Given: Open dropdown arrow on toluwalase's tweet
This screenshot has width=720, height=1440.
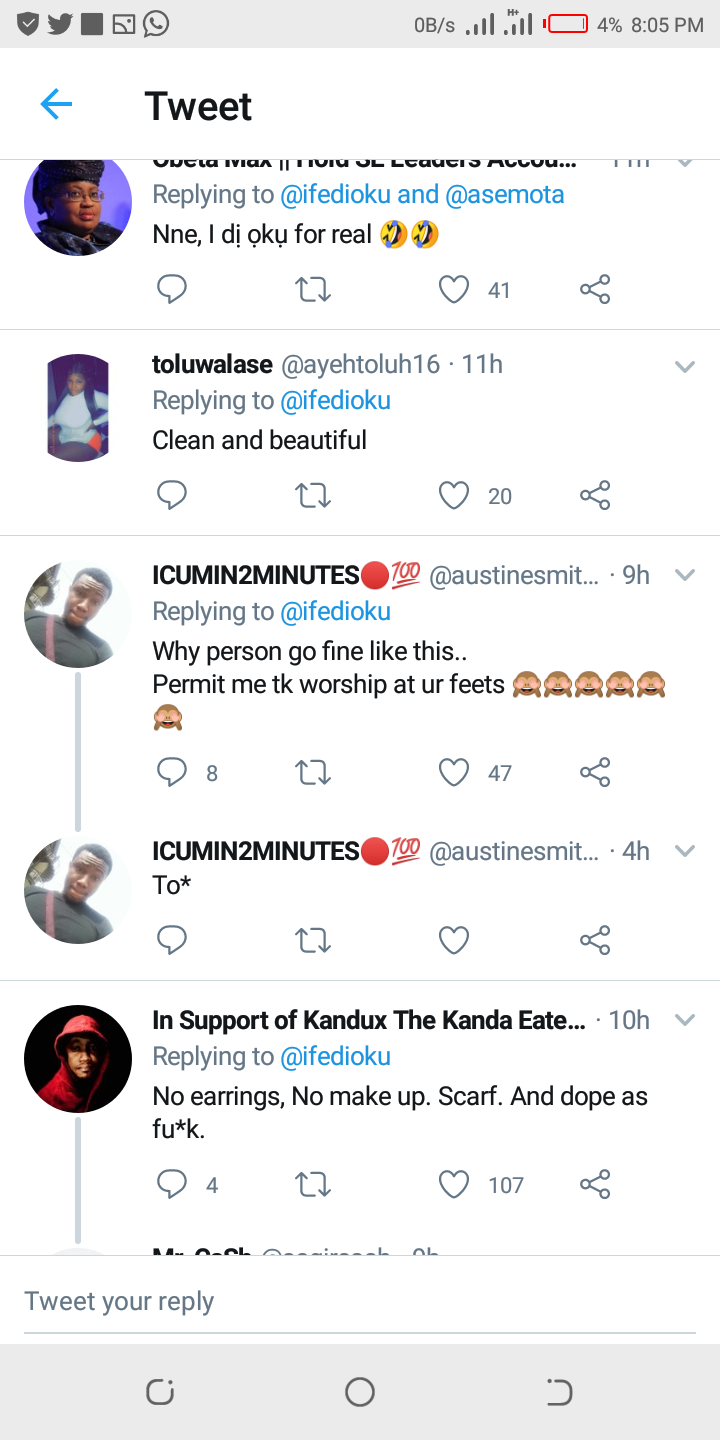Looking at the screenshot, I should pos(685,367).
